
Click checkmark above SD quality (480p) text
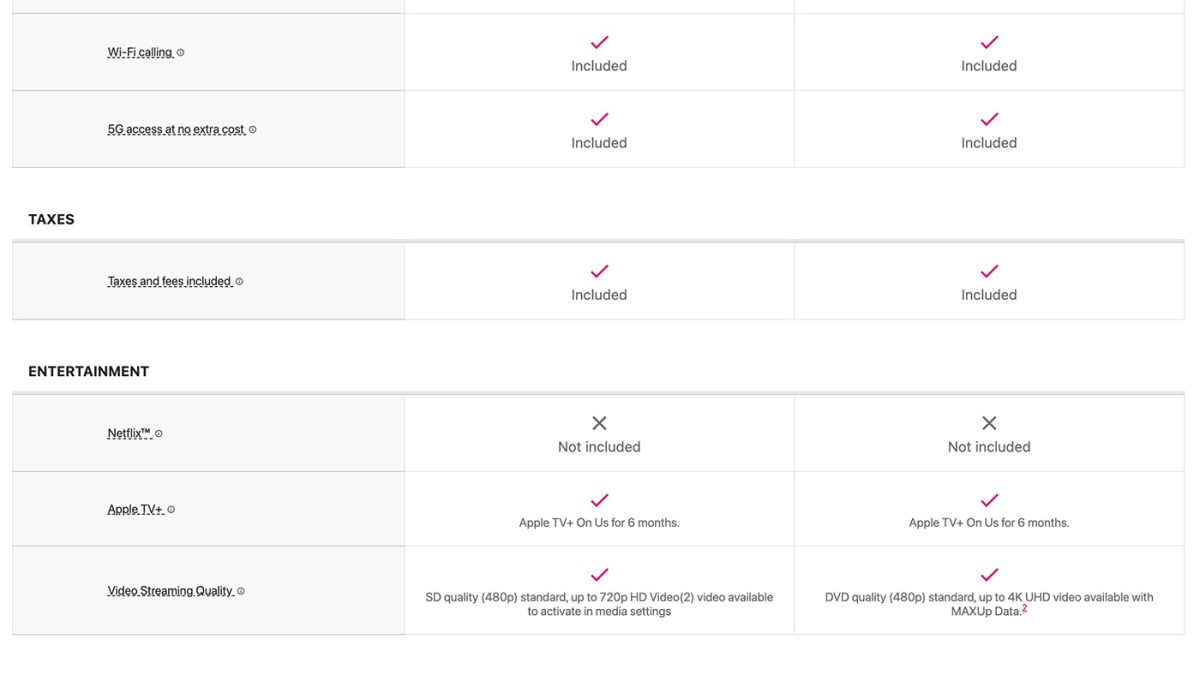599,575
